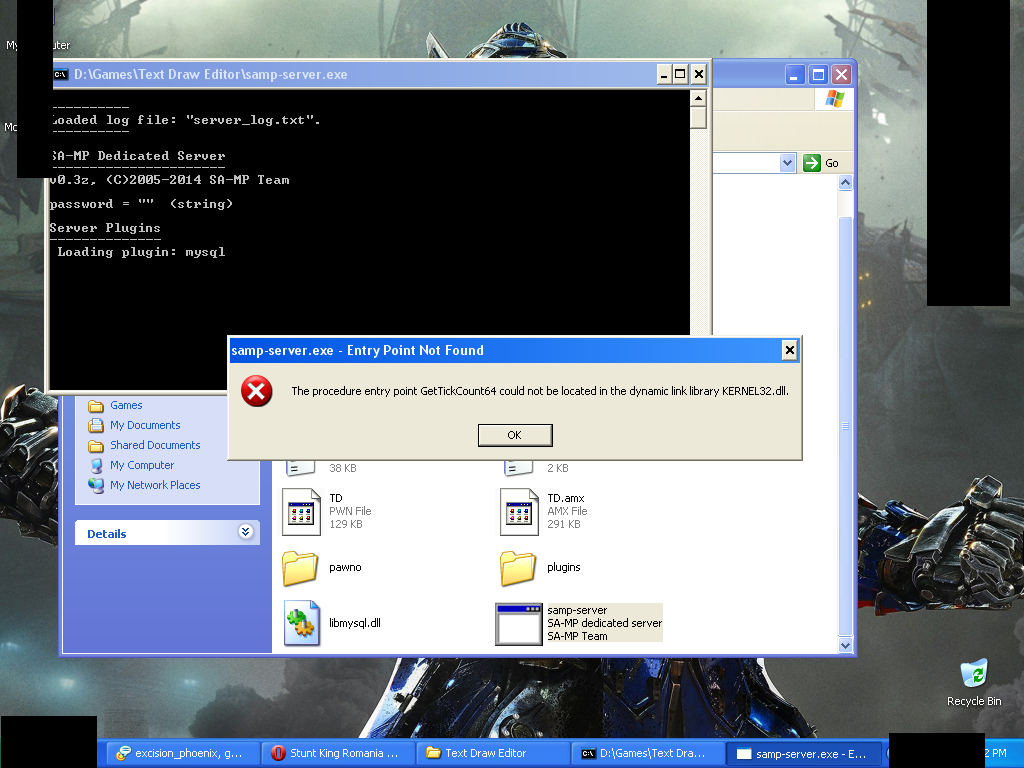1024x768 pixels.
Task: Click the libmysql.dll file name
Action: tap(355, 623)
